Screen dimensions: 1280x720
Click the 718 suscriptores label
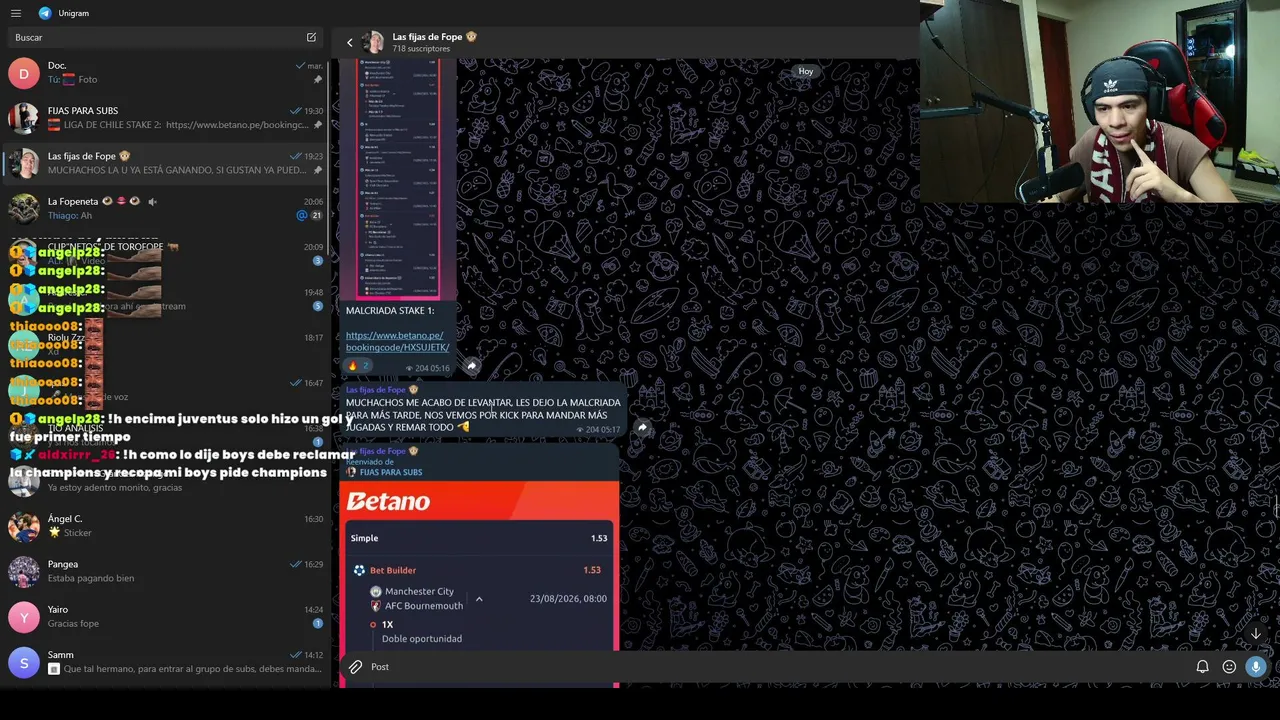click(421, 49)
